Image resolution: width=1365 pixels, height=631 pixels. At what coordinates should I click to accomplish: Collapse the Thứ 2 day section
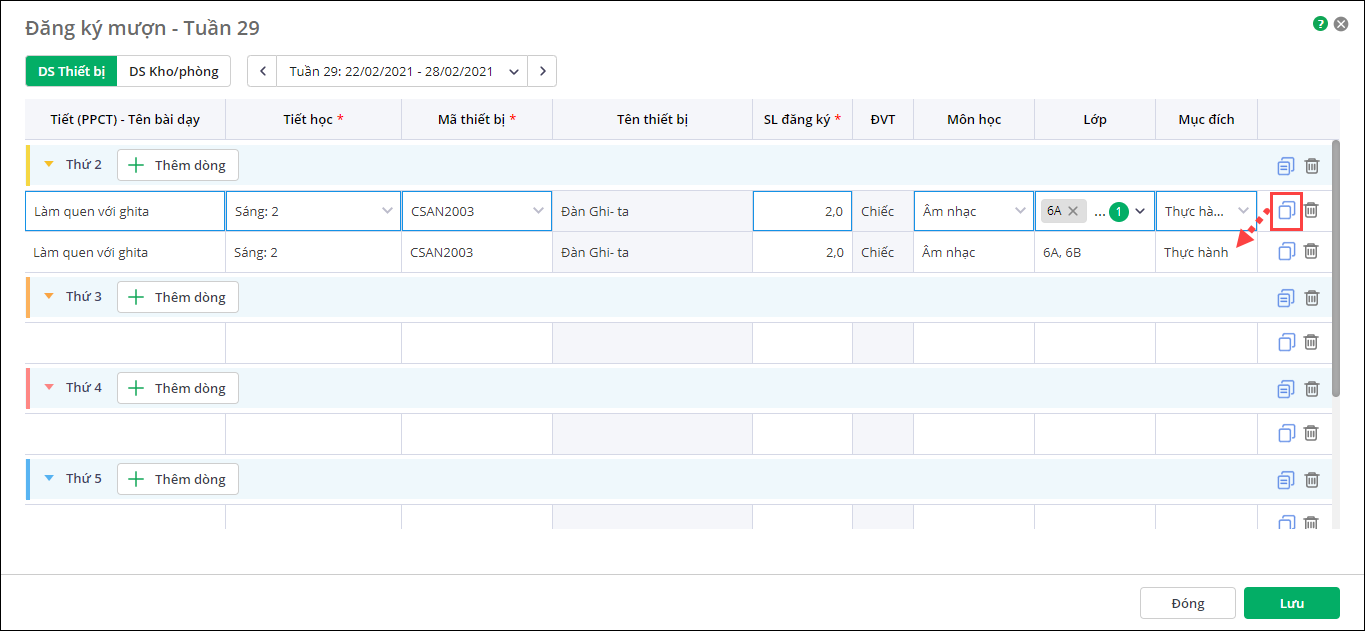point(49,165)
